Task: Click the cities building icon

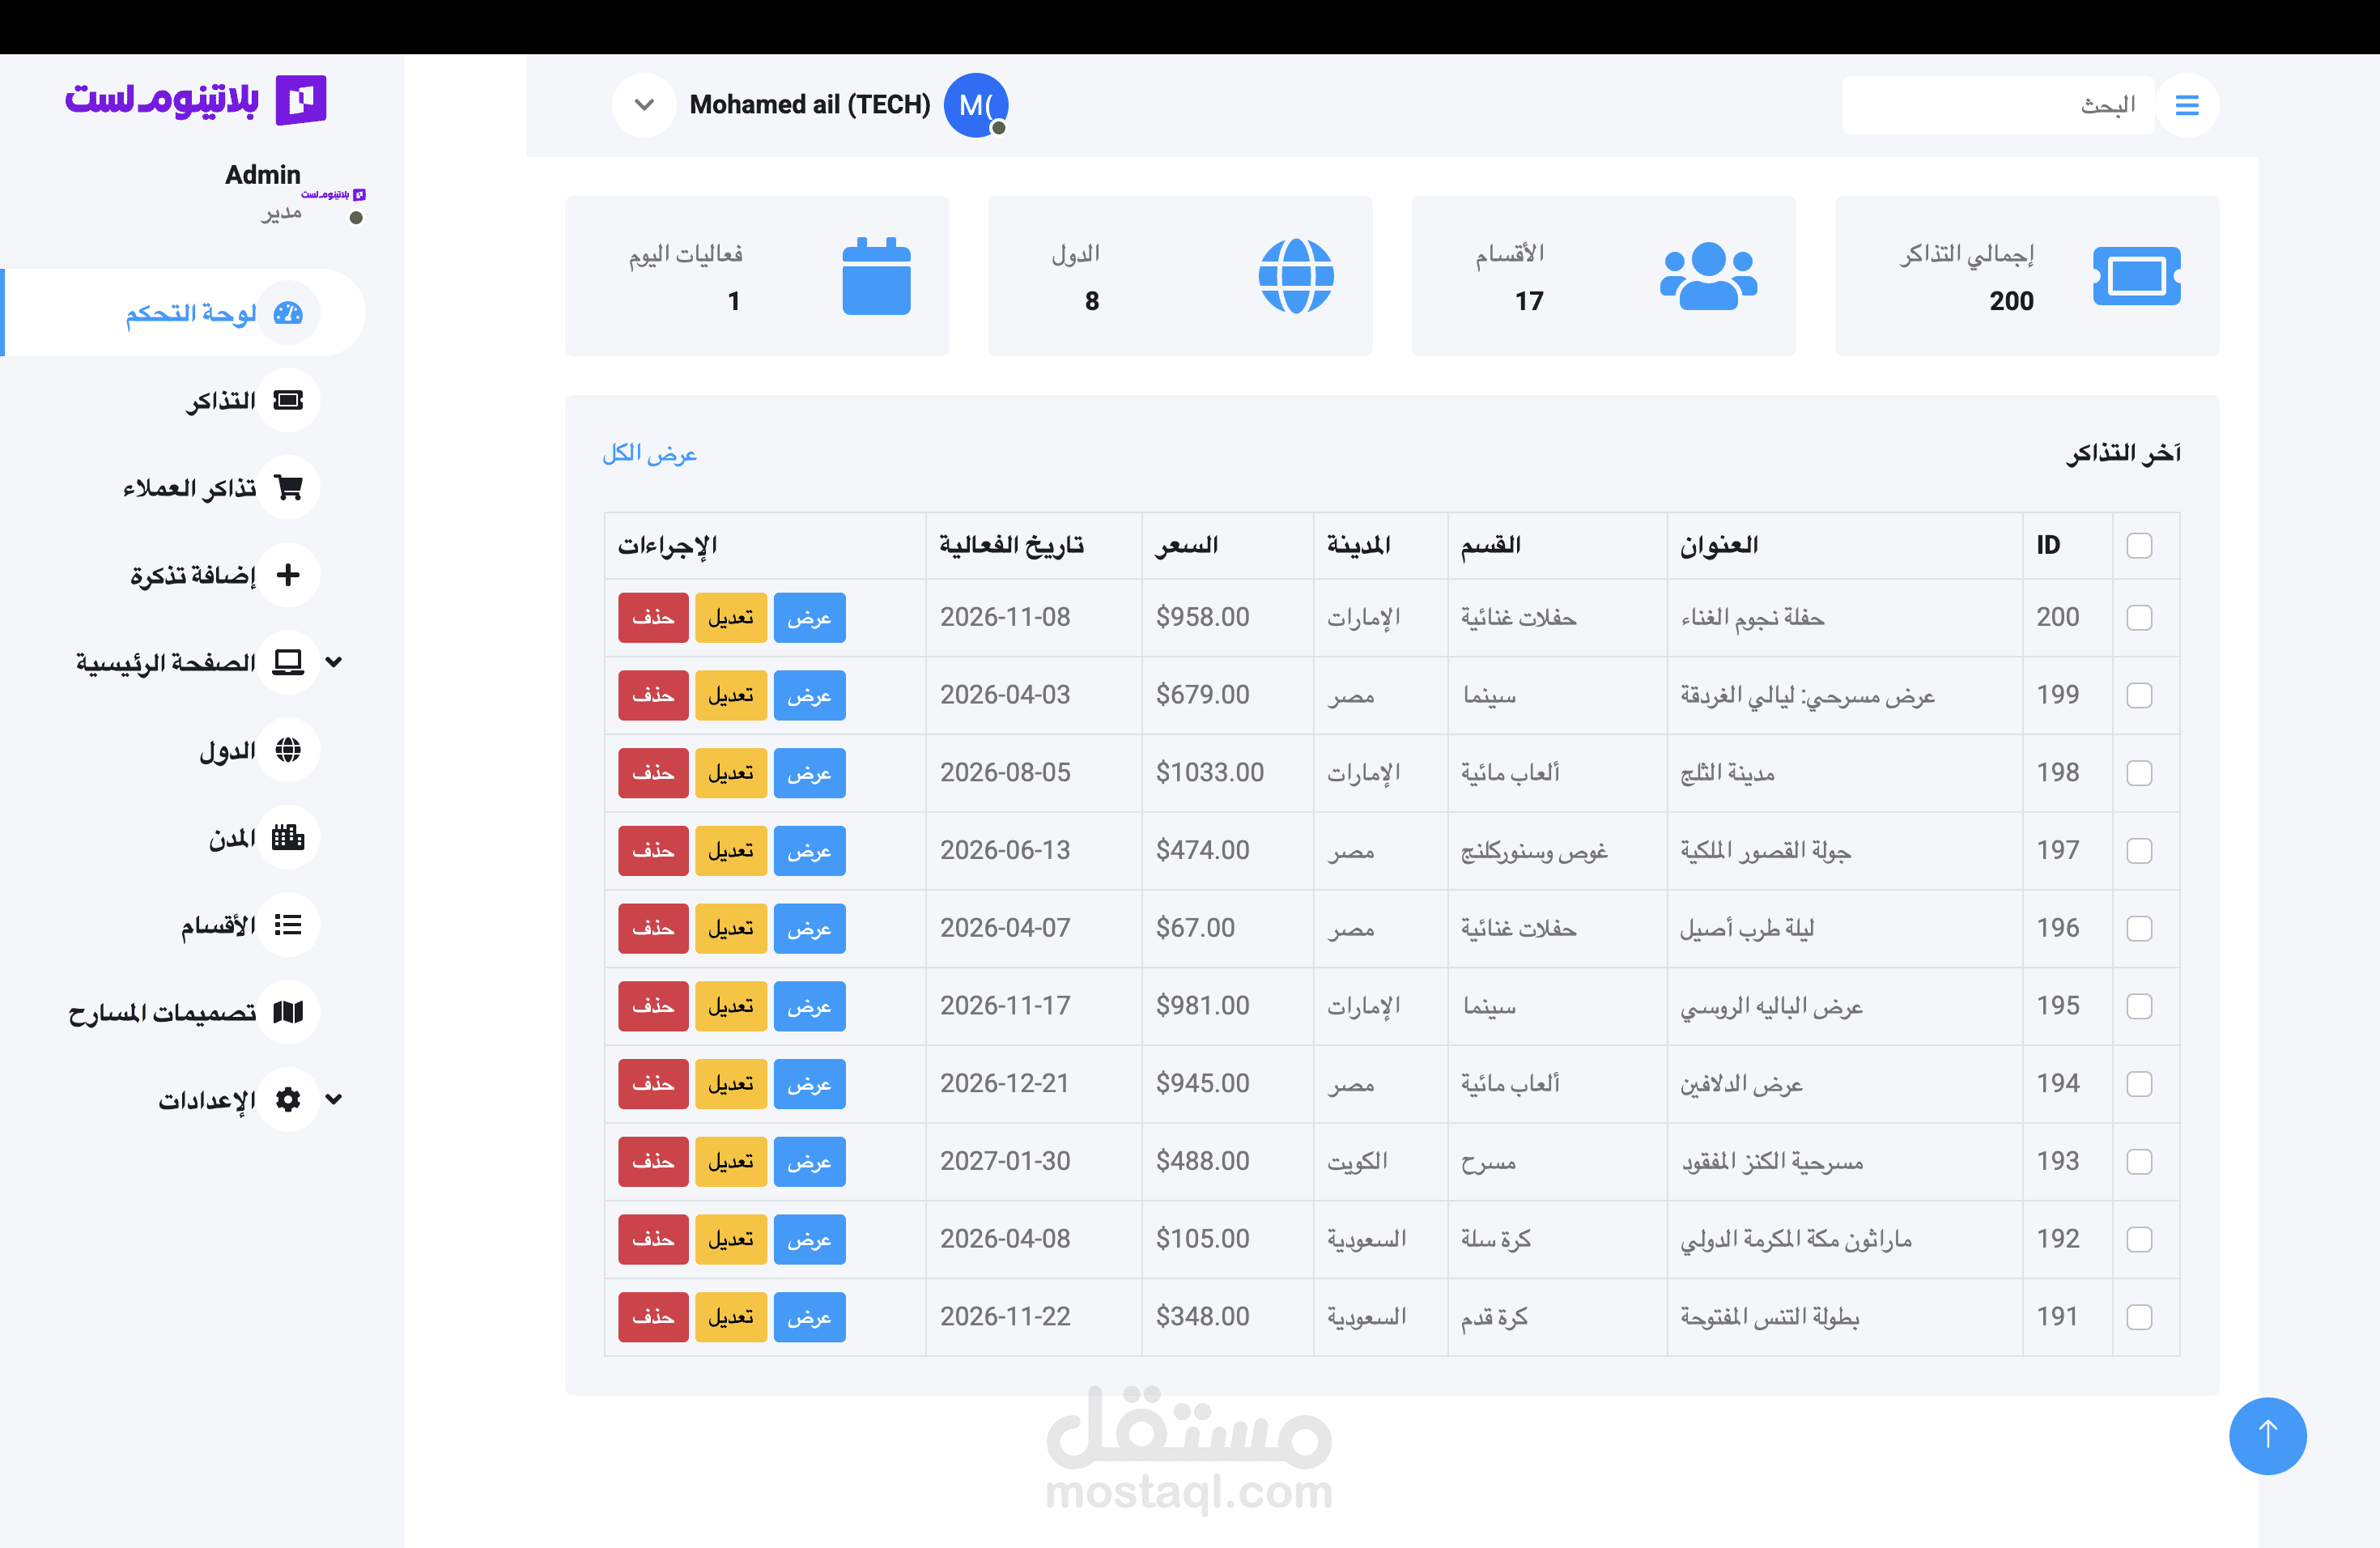Action: tap(288, 837)
